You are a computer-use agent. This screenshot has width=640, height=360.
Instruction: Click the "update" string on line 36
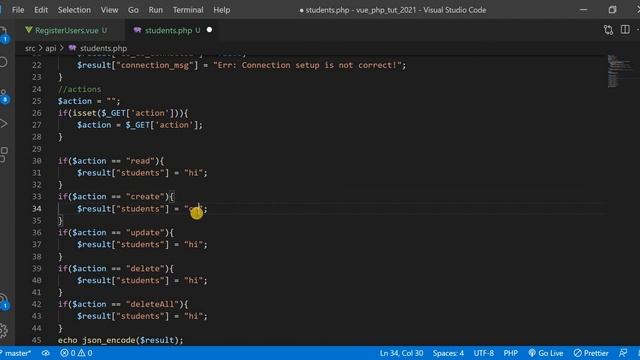145,233
